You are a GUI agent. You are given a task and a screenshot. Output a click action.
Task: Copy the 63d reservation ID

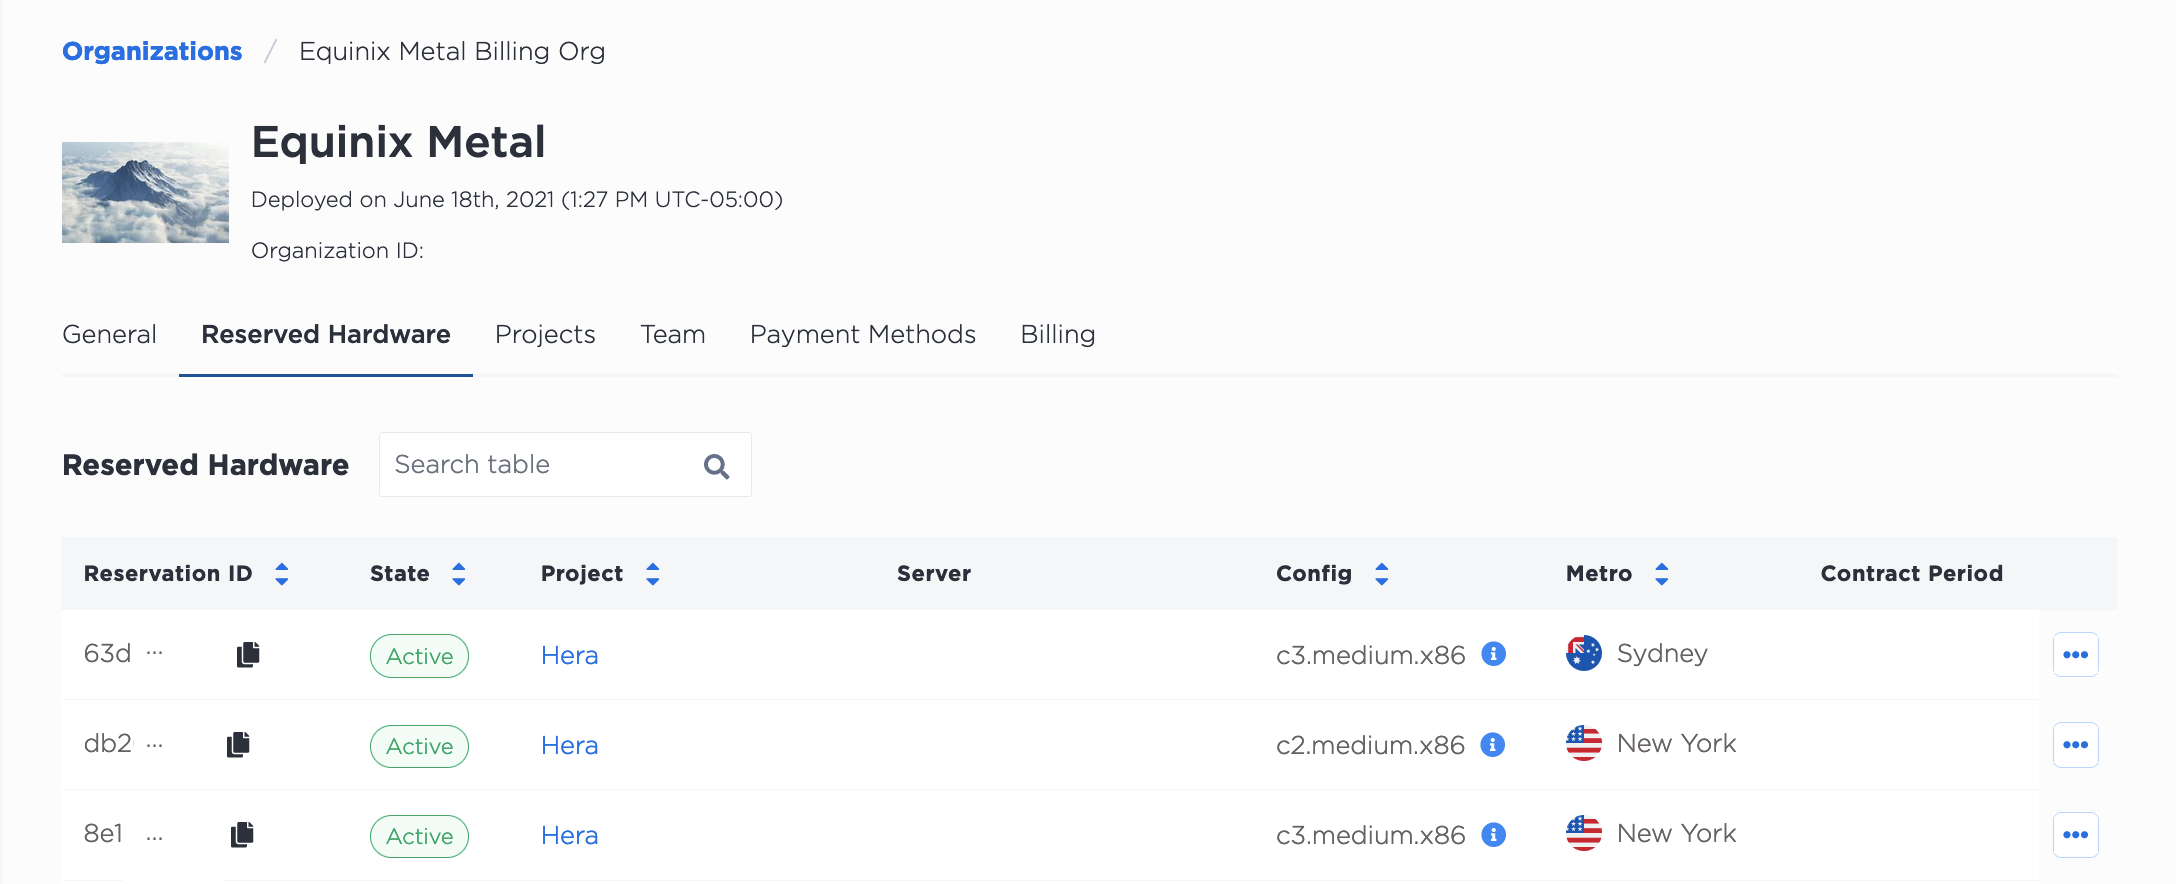(248, 655)
